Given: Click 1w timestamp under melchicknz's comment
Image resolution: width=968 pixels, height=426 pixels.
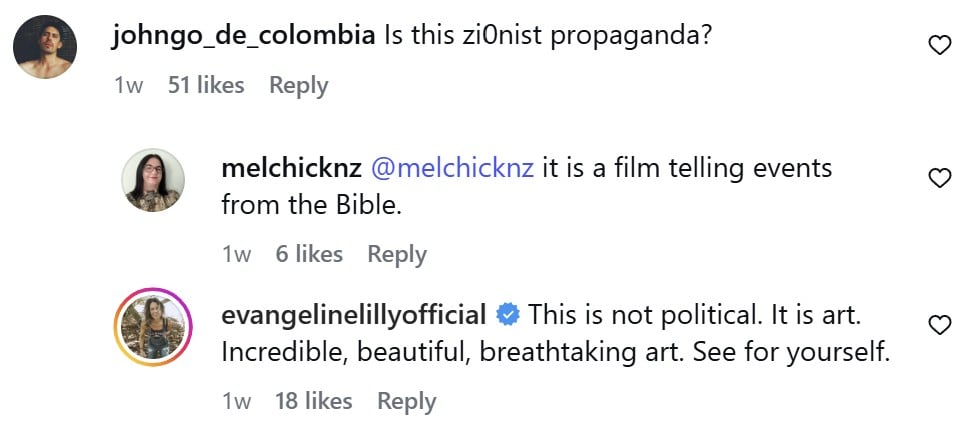Looking at the screenshot, I should pyautogui.click(x=236, y=254).
